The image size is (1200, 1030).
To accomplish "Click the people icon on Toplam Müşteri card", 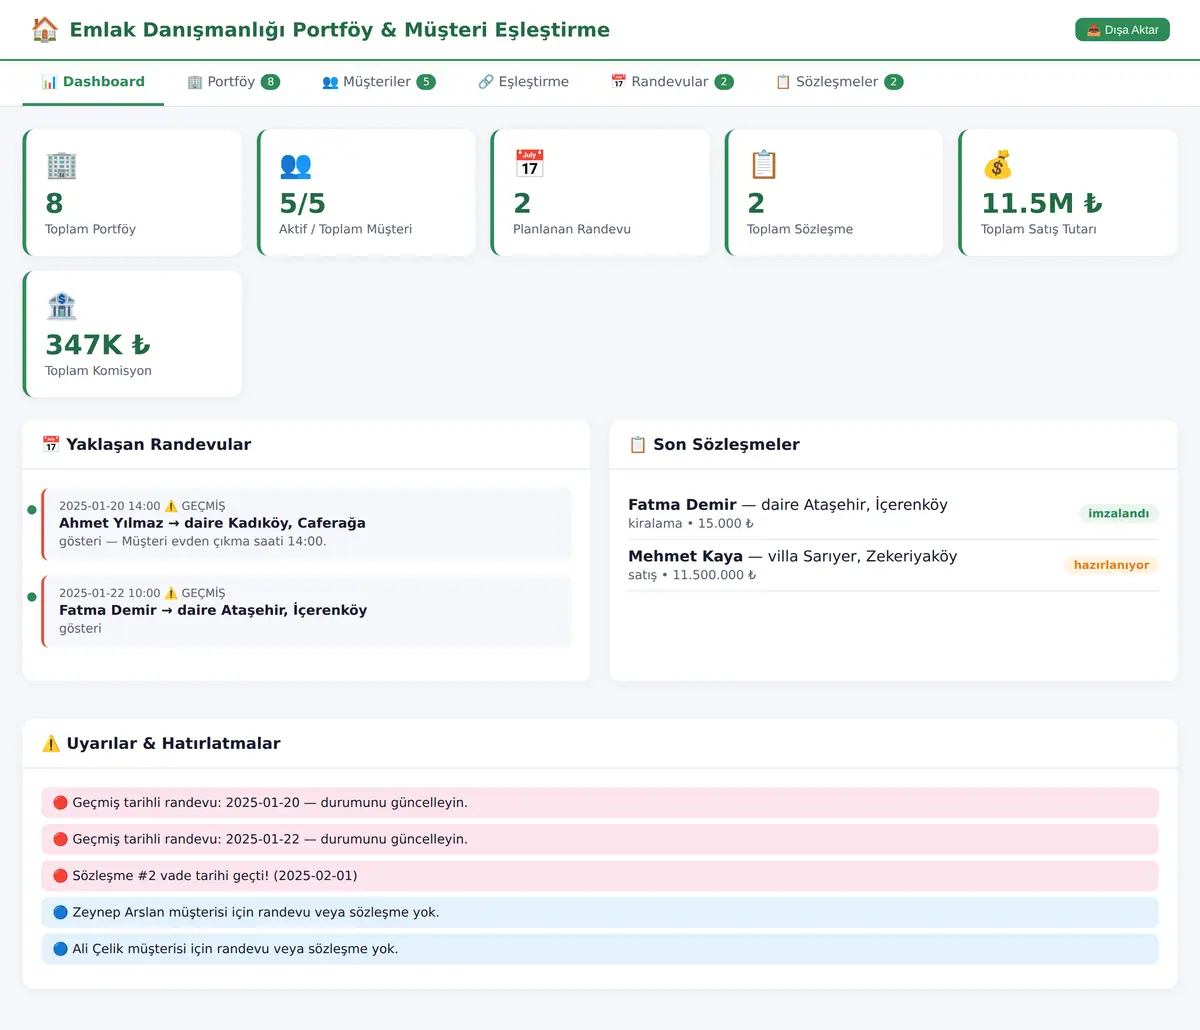I will [295, 165].
